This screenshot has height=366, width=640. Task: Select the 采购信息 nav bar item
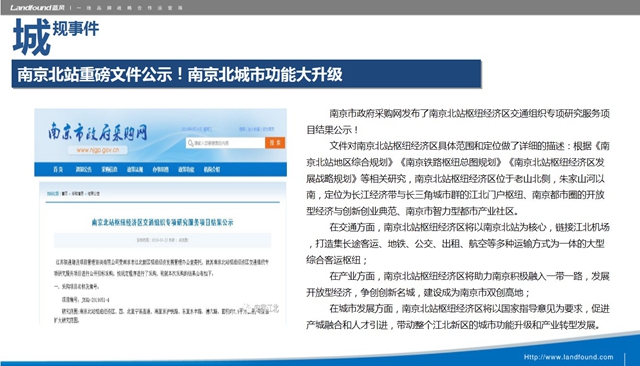109,169
